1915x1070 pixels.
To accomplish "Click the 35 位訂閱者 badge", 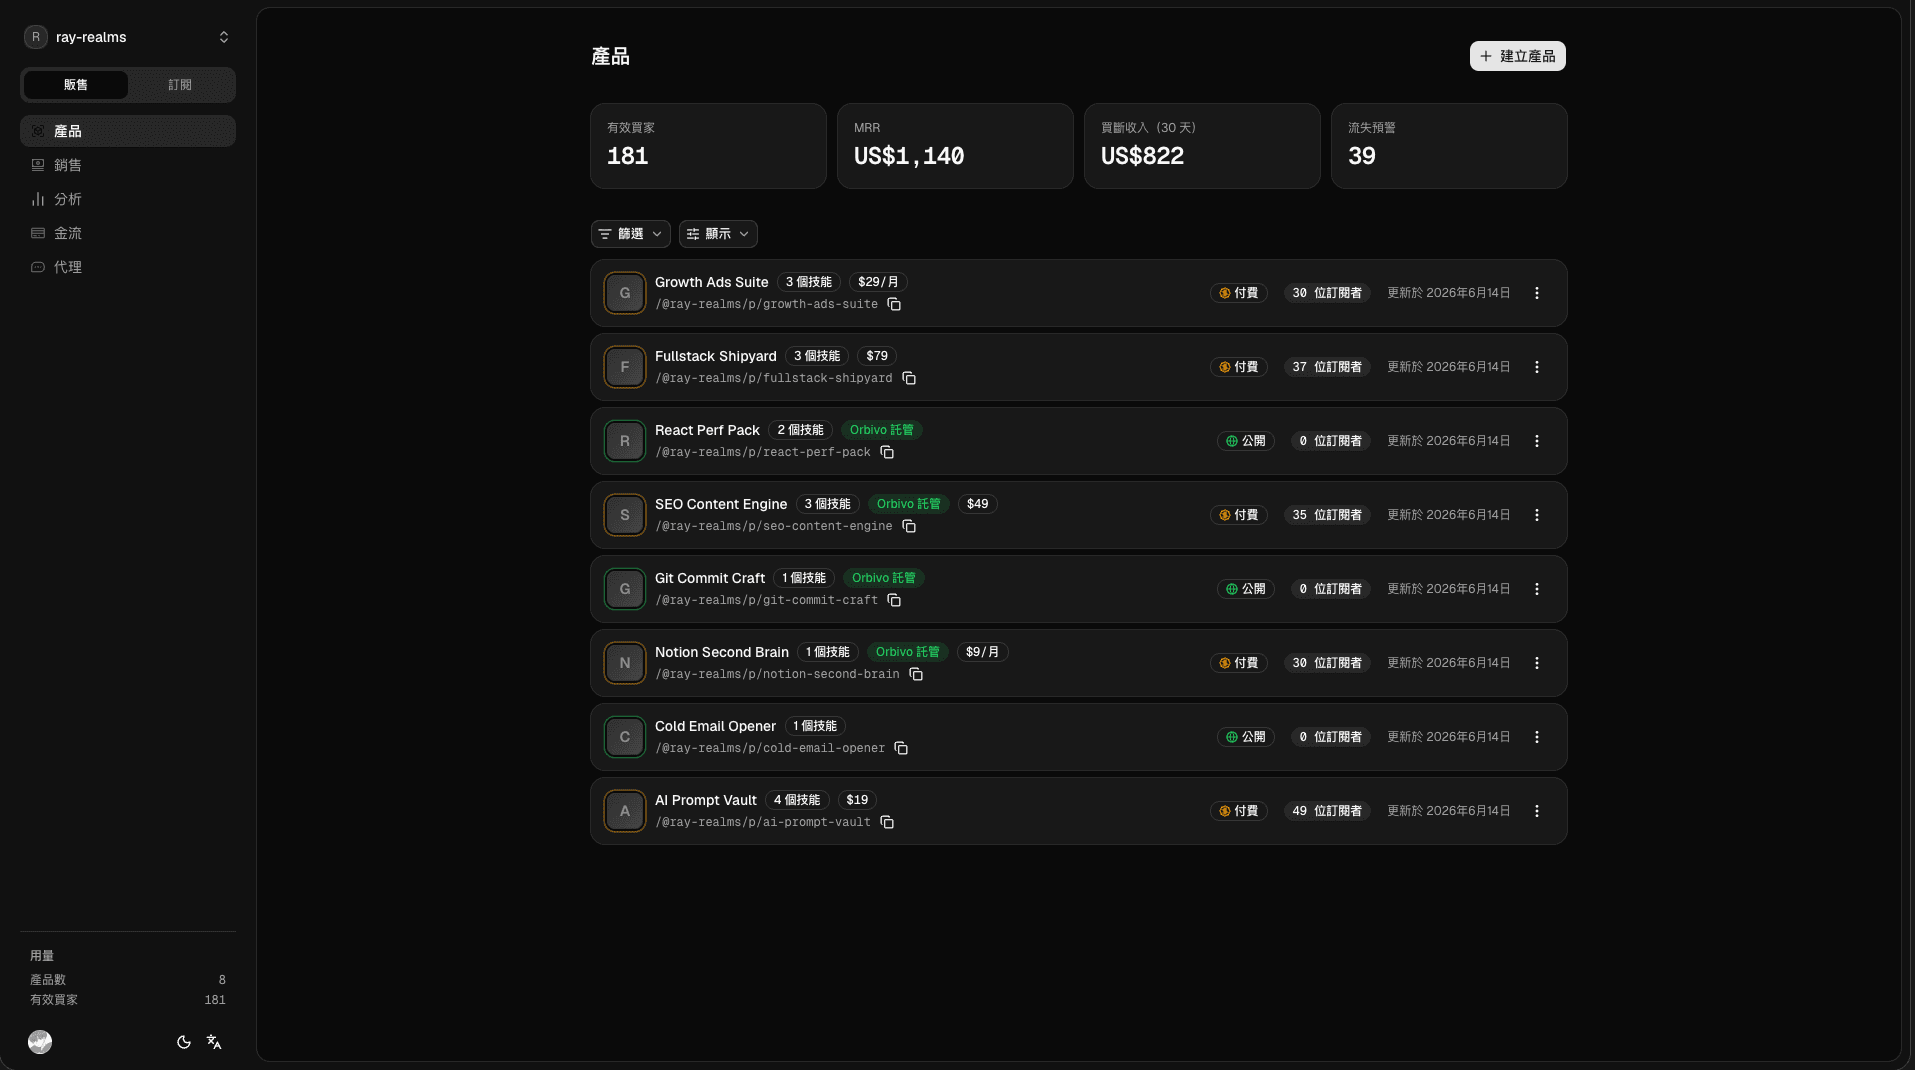I will pyautogui.click(x=1327, y=515).
